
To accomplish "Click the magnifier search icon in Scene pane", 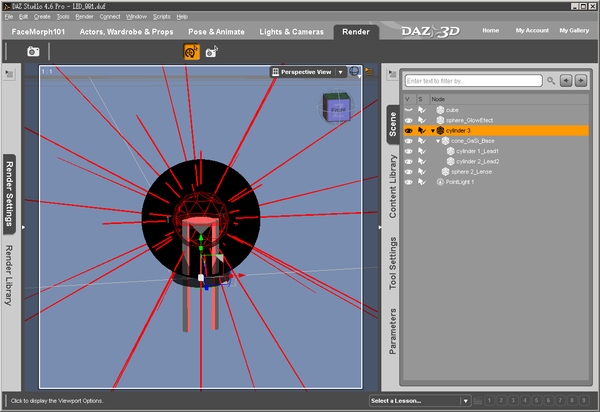I will click(x=551, y=81).
